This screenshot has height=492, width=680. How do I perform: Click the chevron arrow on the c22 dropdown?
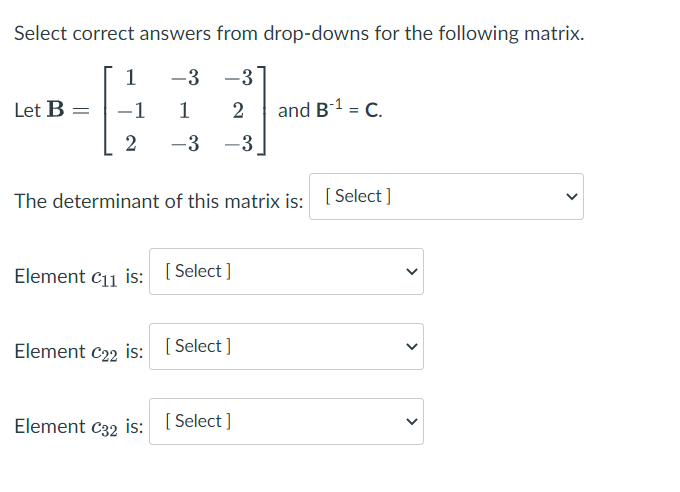(410, 347)
